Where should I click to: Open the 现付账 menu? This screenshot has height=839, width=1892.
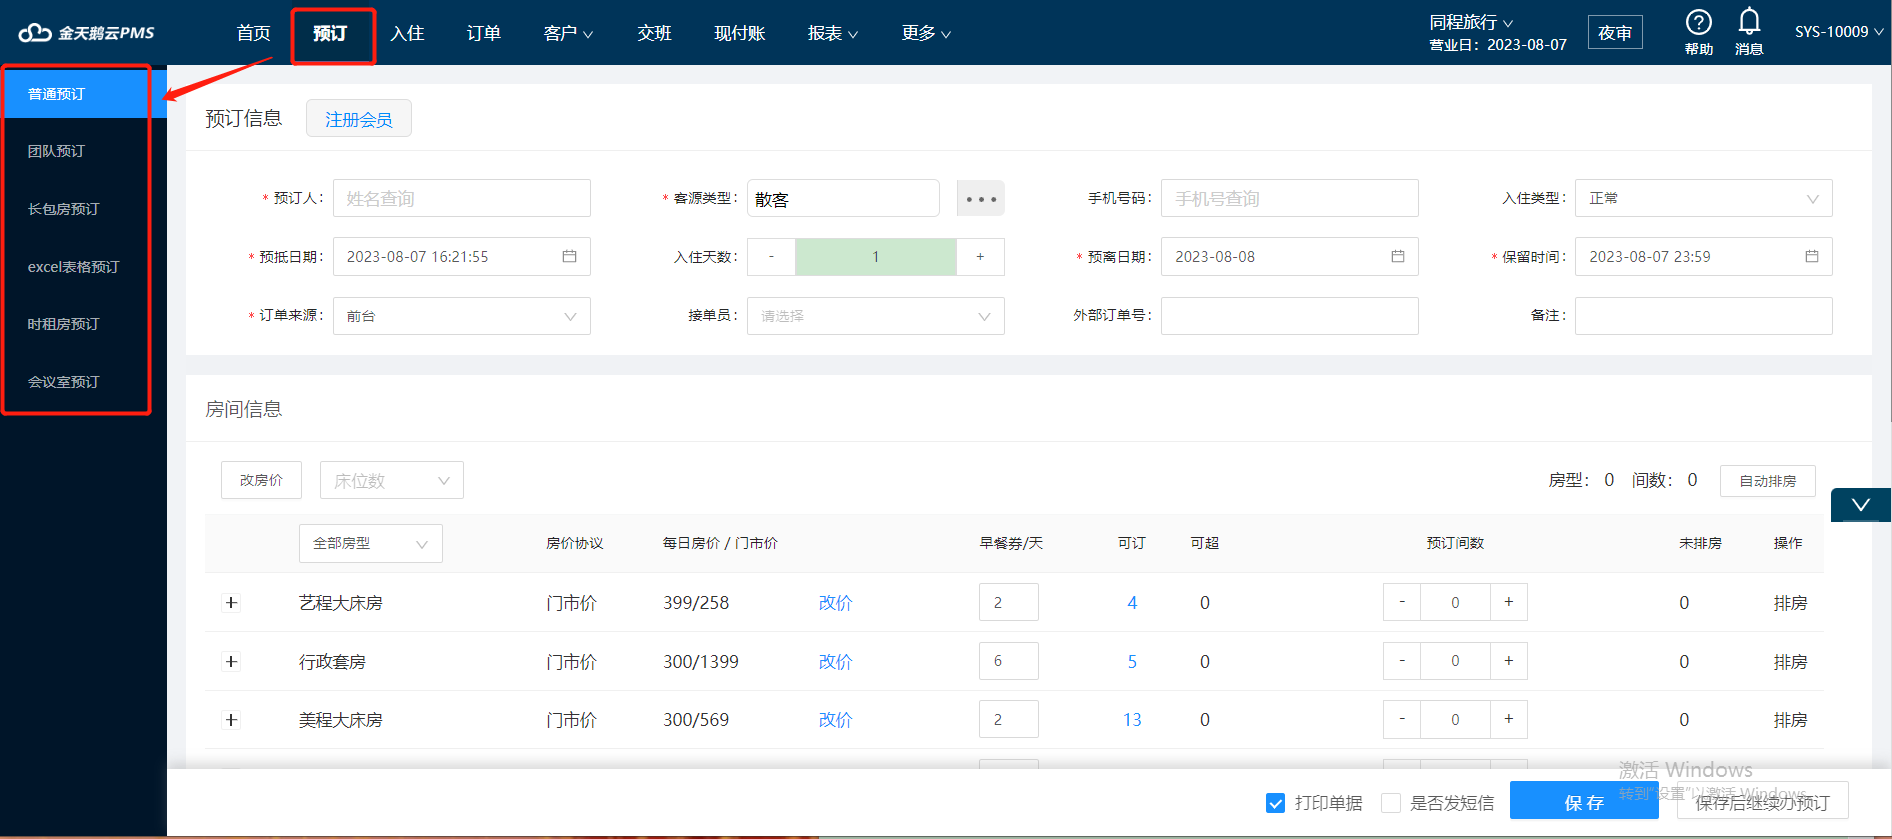(739, 33)
